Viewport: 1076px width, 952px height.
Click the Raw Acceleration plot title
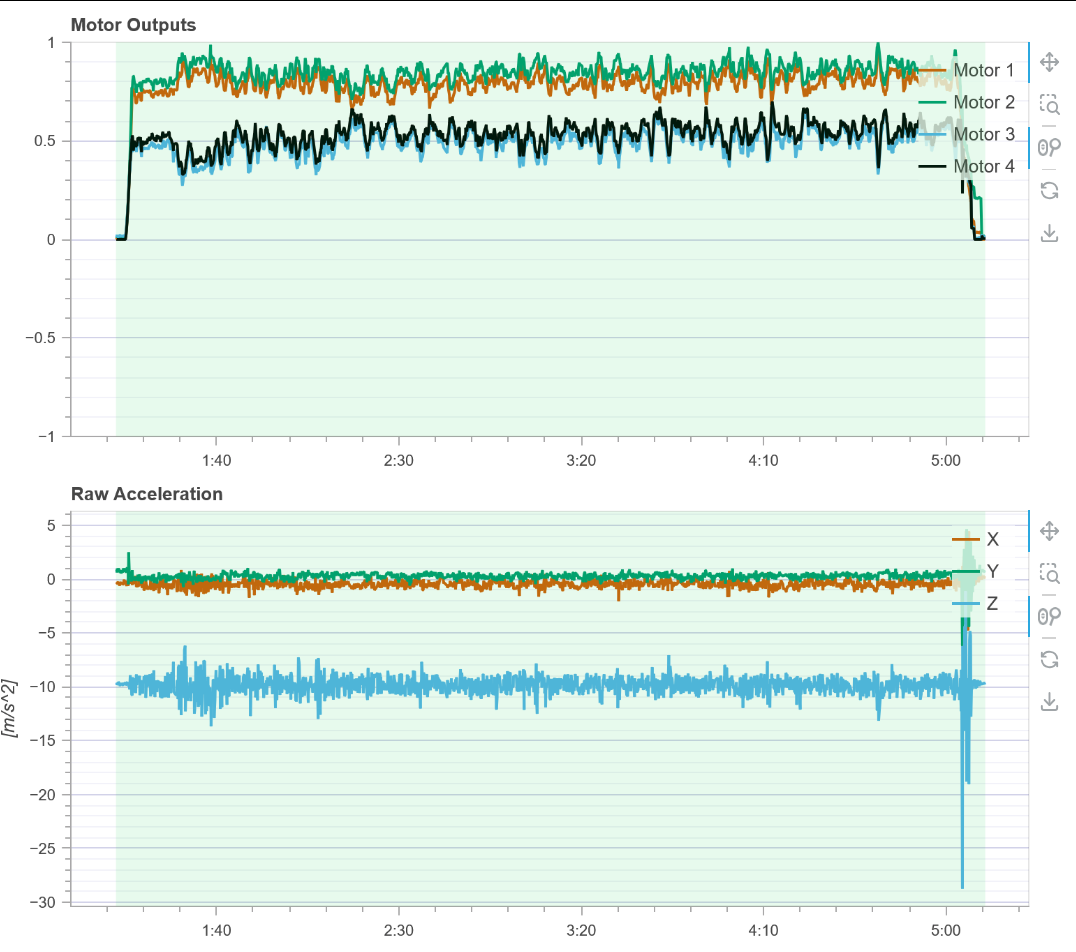[146, 494]
